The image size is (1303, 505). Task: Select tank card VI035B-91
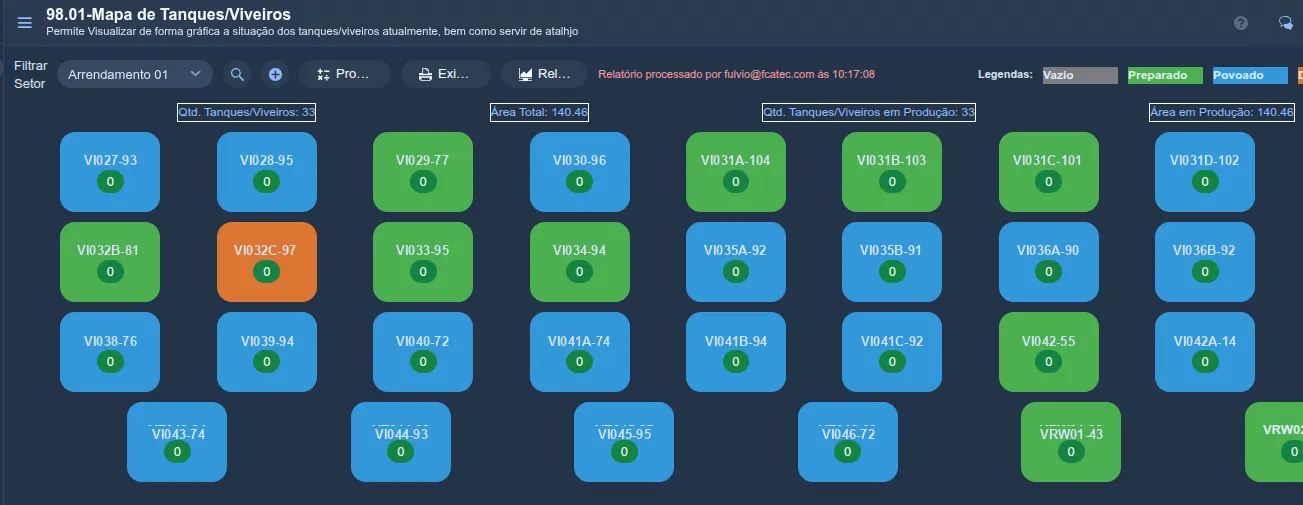[x=892, y=262]
